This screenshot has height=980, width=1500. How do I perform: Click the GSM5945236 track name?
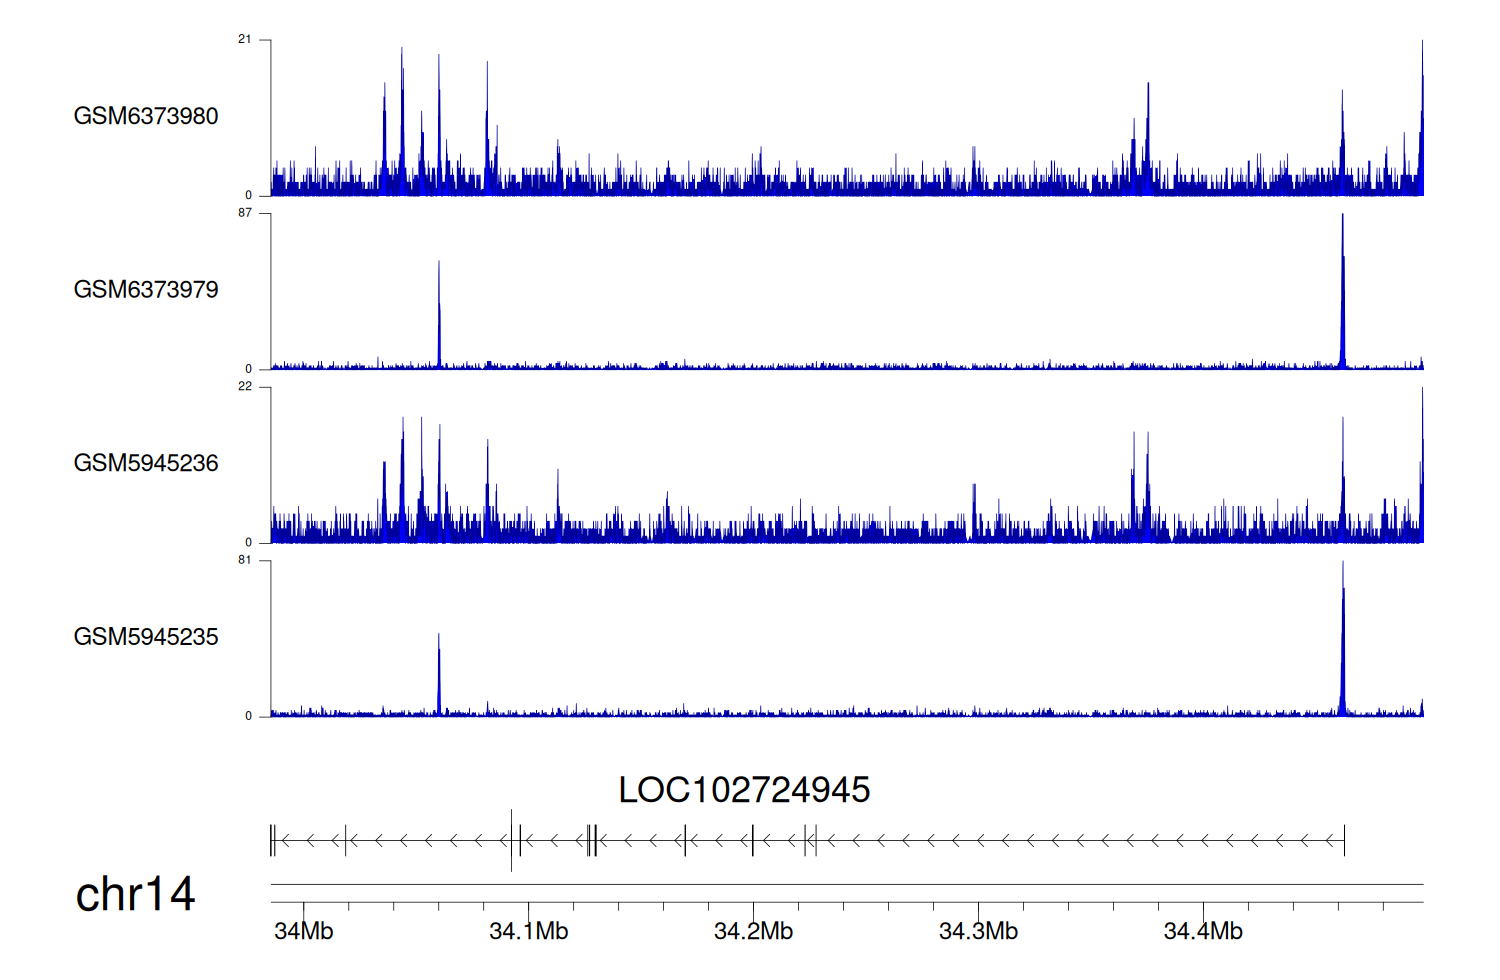coord(146,463)
